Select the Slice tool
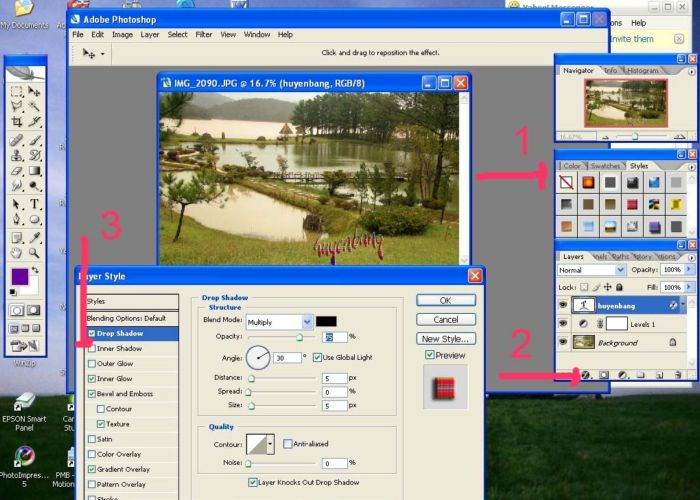Image resolution: width=700 pixels, height=500 pixels. click(x=34, y=121)
